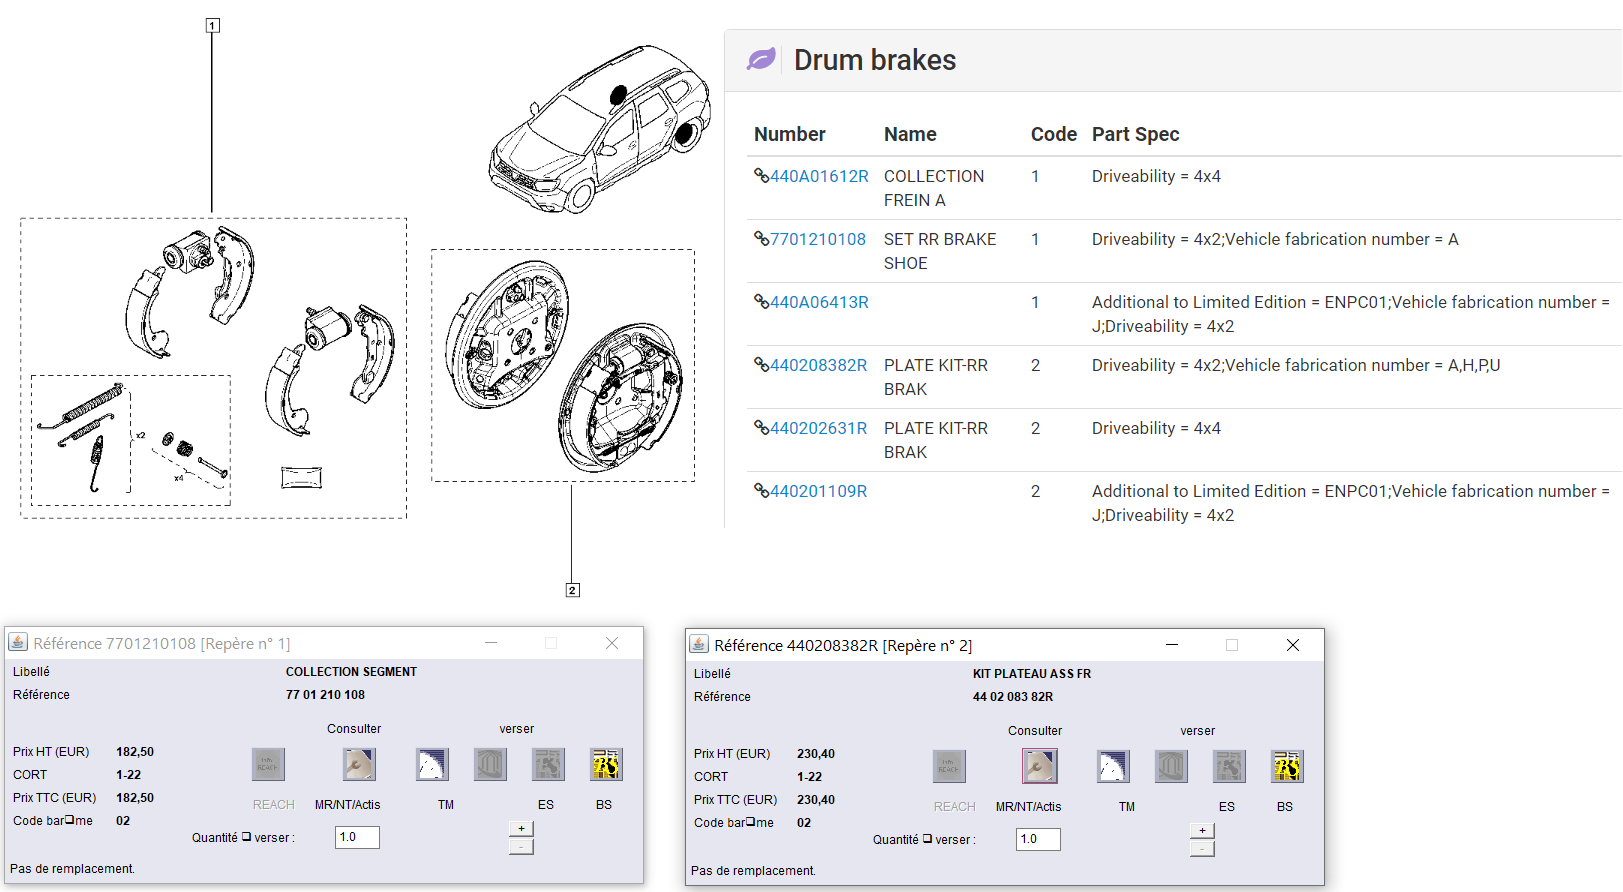Viewport: 1623px width, 892px height.
Task: Click purple leaf icon beside Drum brakes
Action: 761,60
